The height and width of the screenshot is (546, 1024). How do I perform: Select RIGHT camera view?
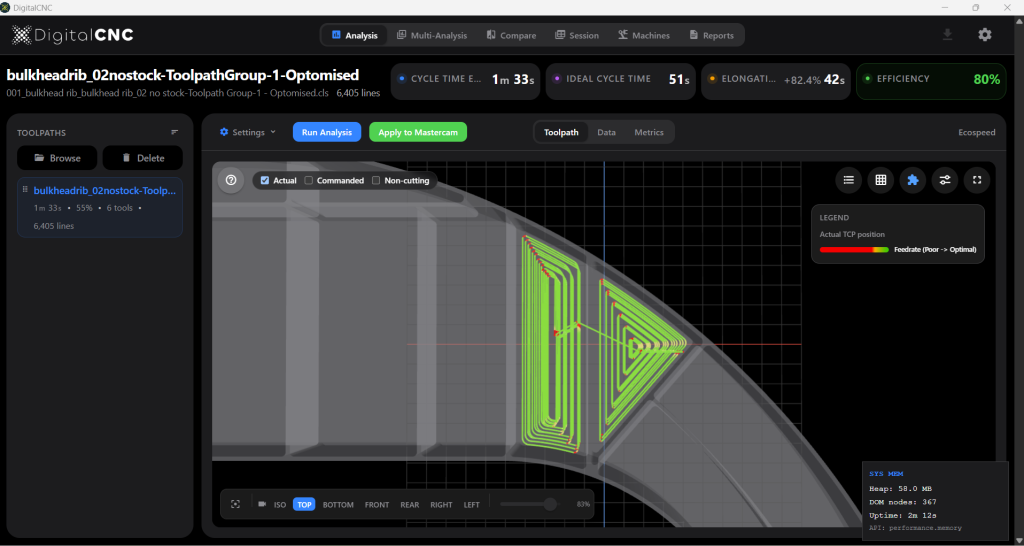(x=441, y=504)
